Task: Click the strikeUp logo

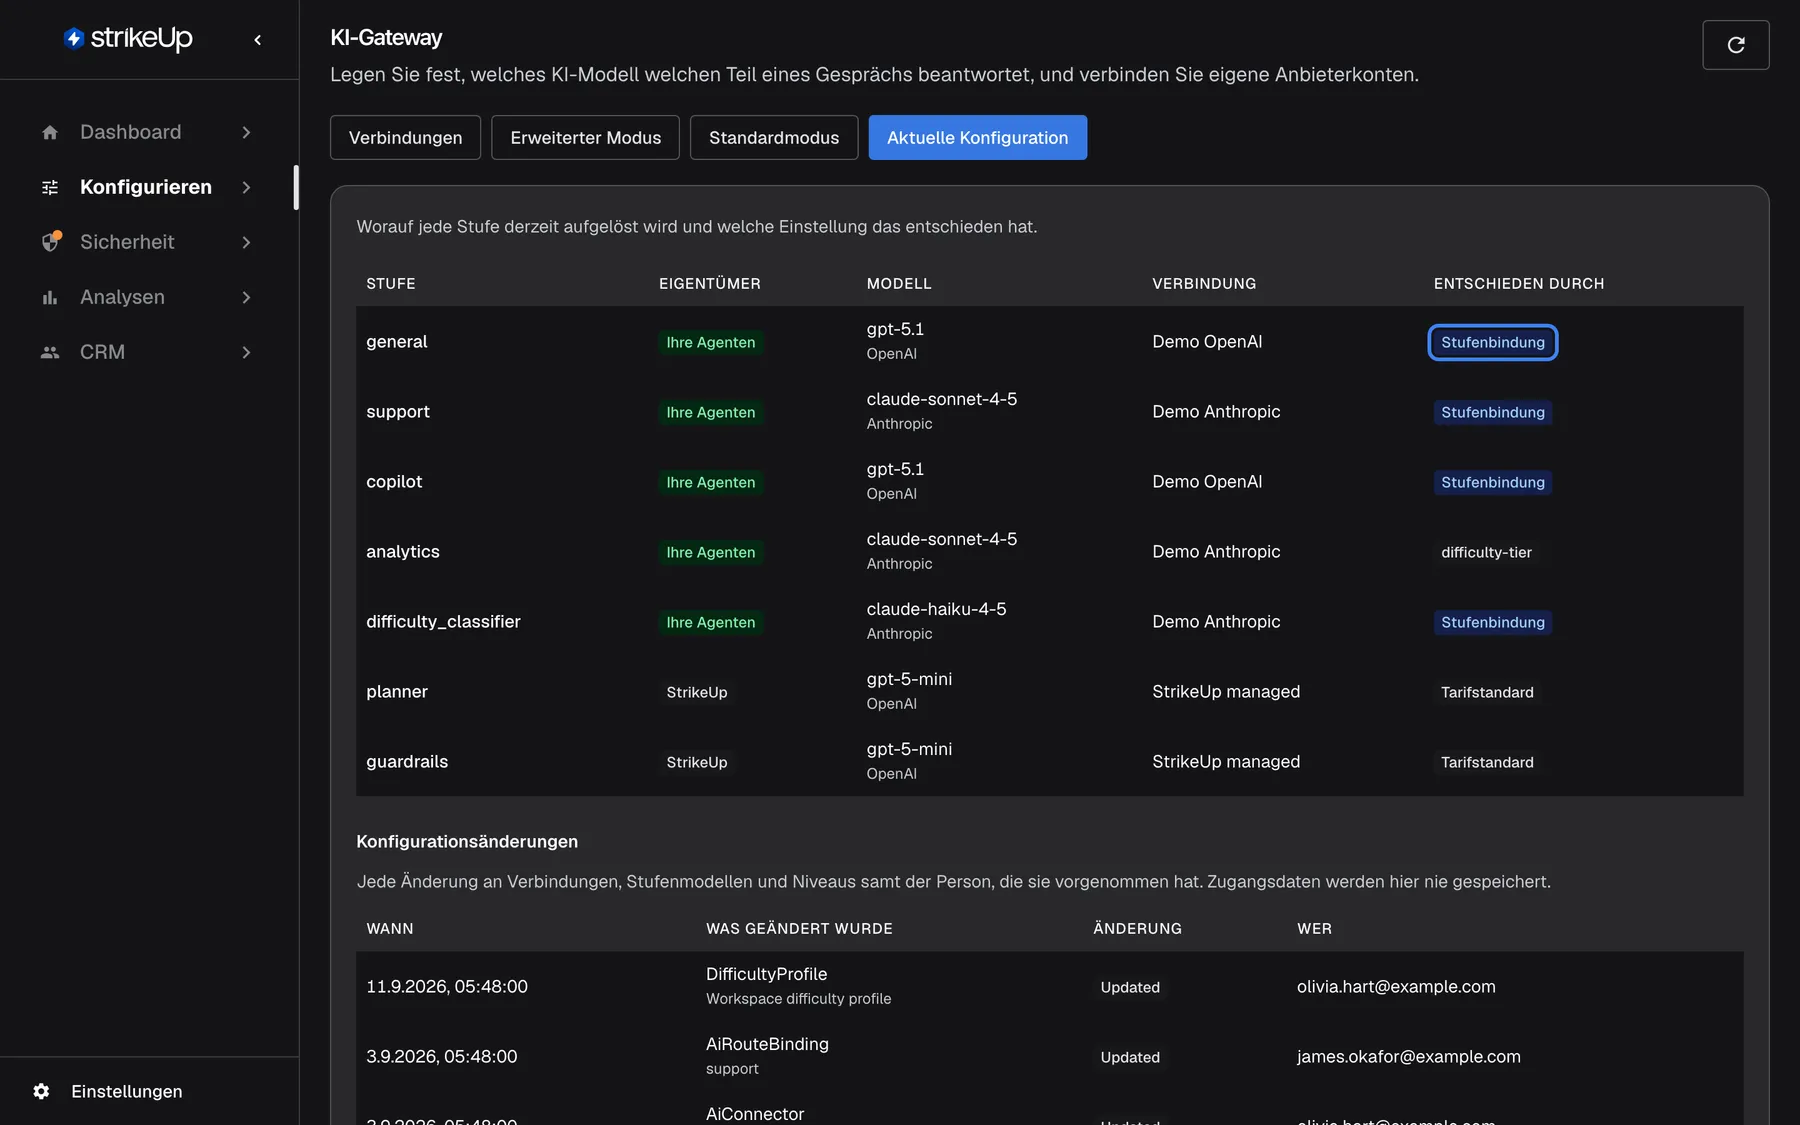Action: pos(128,38)
